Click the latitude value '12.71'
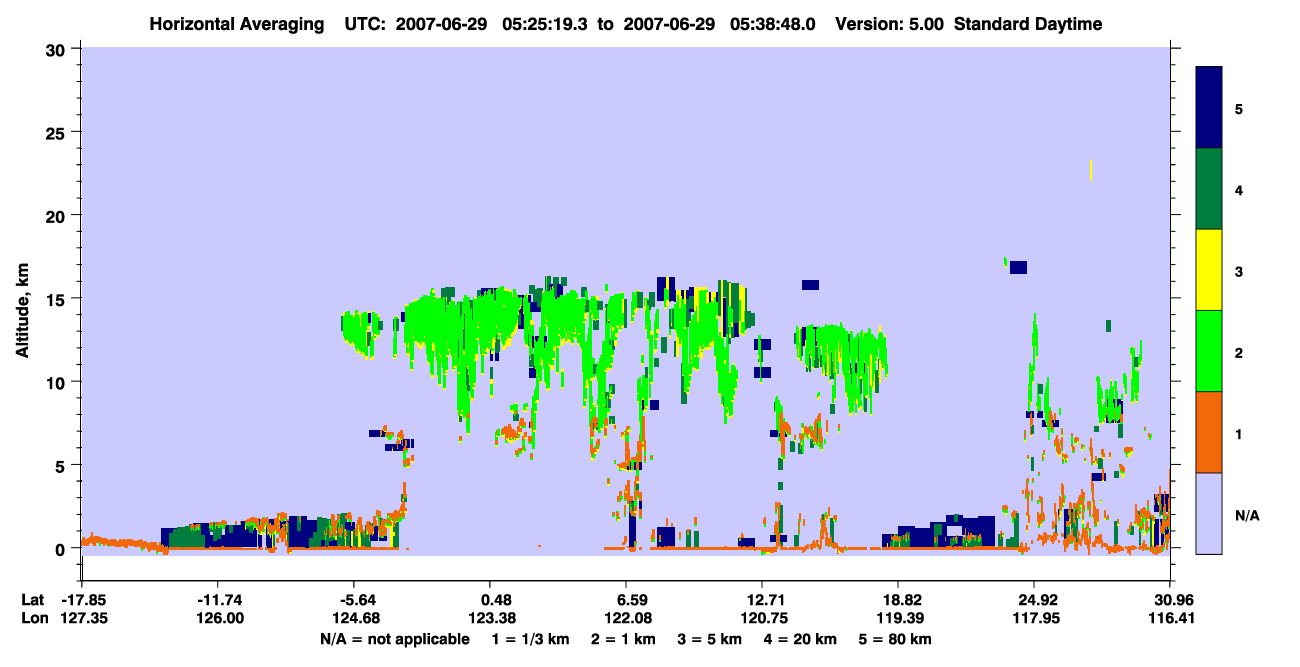This screenshot has height=667, width=1300. coord(762,600)
